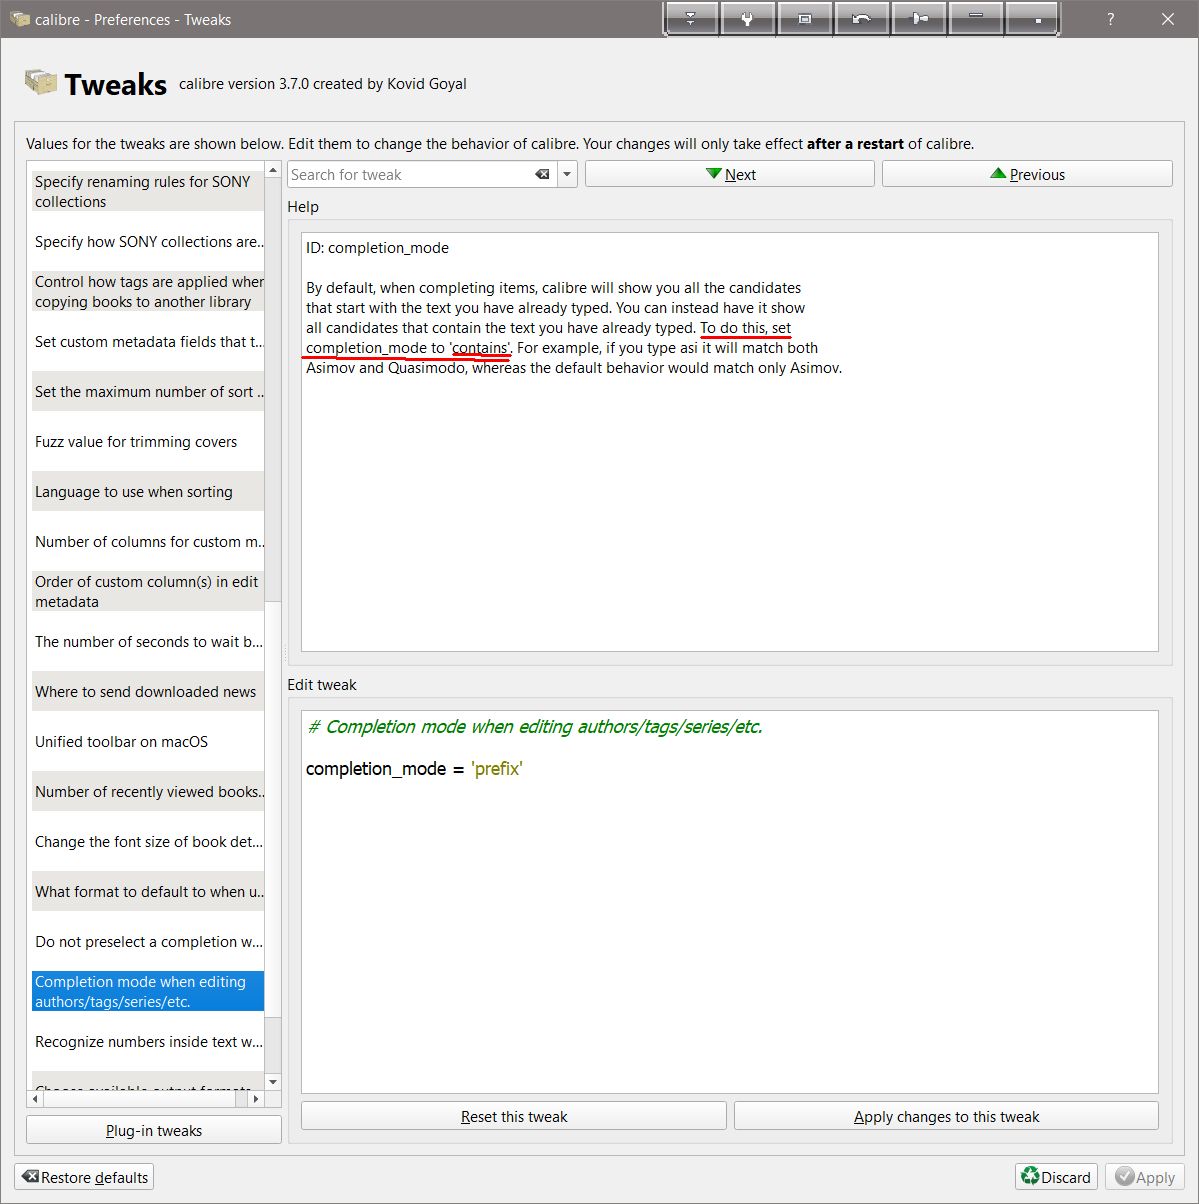This screenshot has height=1204, width=1199.
Task: Open Plug-in tweaks
Action: coord(154,1130)
